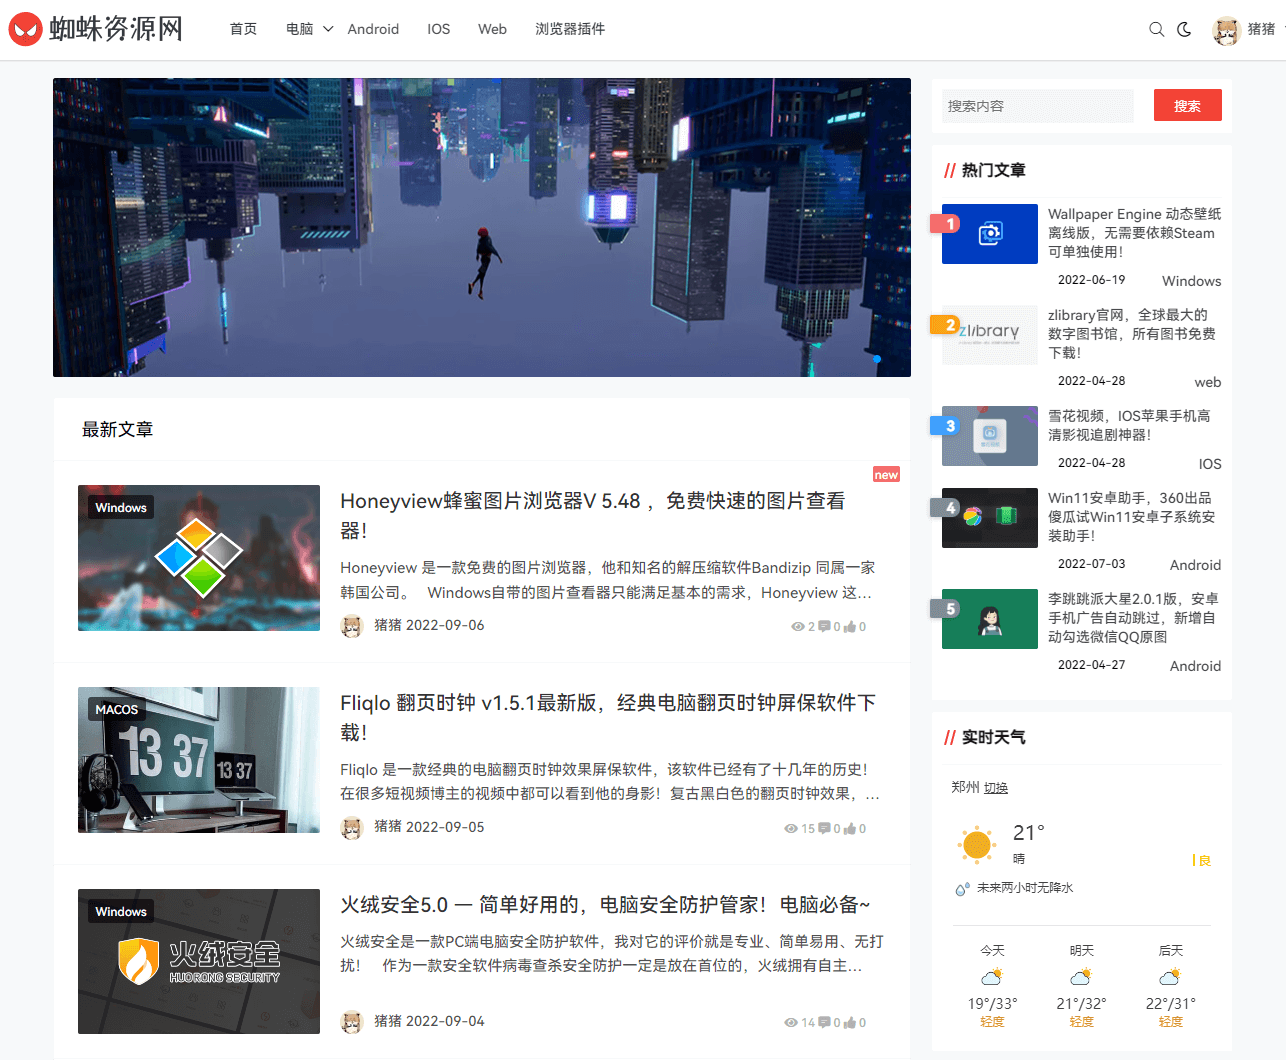Open zlibrary官网 article link
Image resolution: width=1286 pixels, height=1060 pixels.
click(x=1132, y=334)
